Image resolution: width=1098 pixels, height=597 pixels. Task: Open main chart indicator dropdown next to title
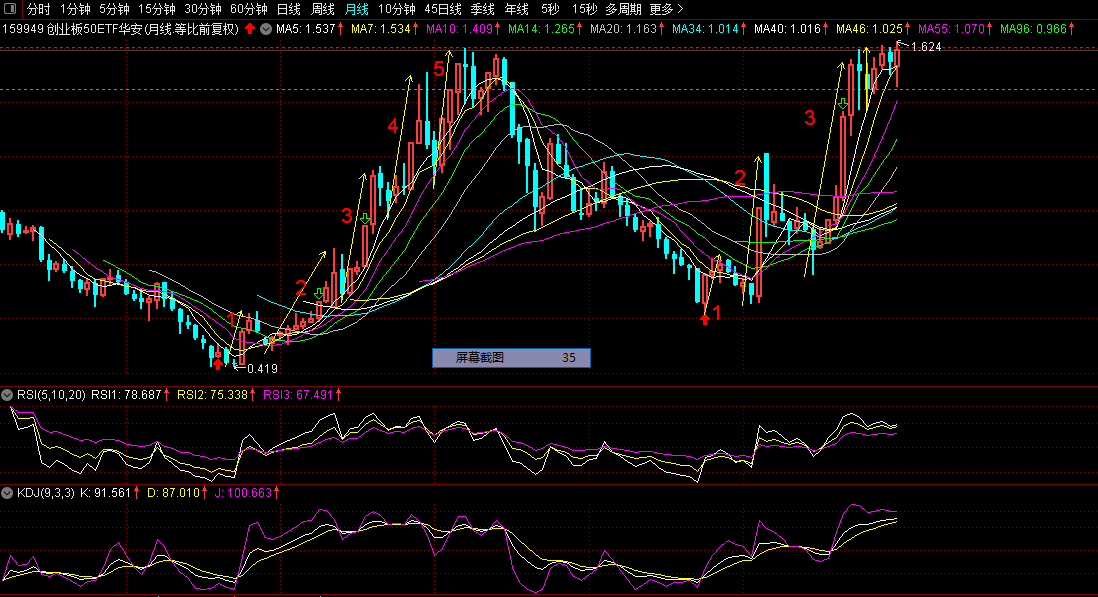(x=266, y=29)
